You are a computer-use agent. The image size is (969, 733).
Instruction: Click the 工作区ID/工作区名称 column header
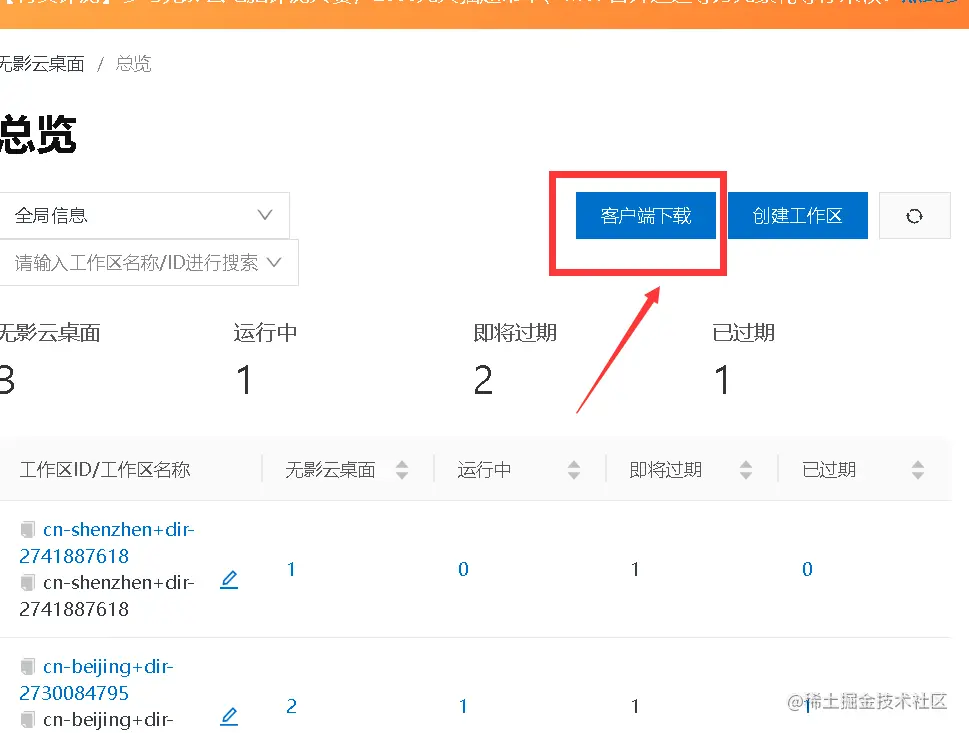(105, 470)
